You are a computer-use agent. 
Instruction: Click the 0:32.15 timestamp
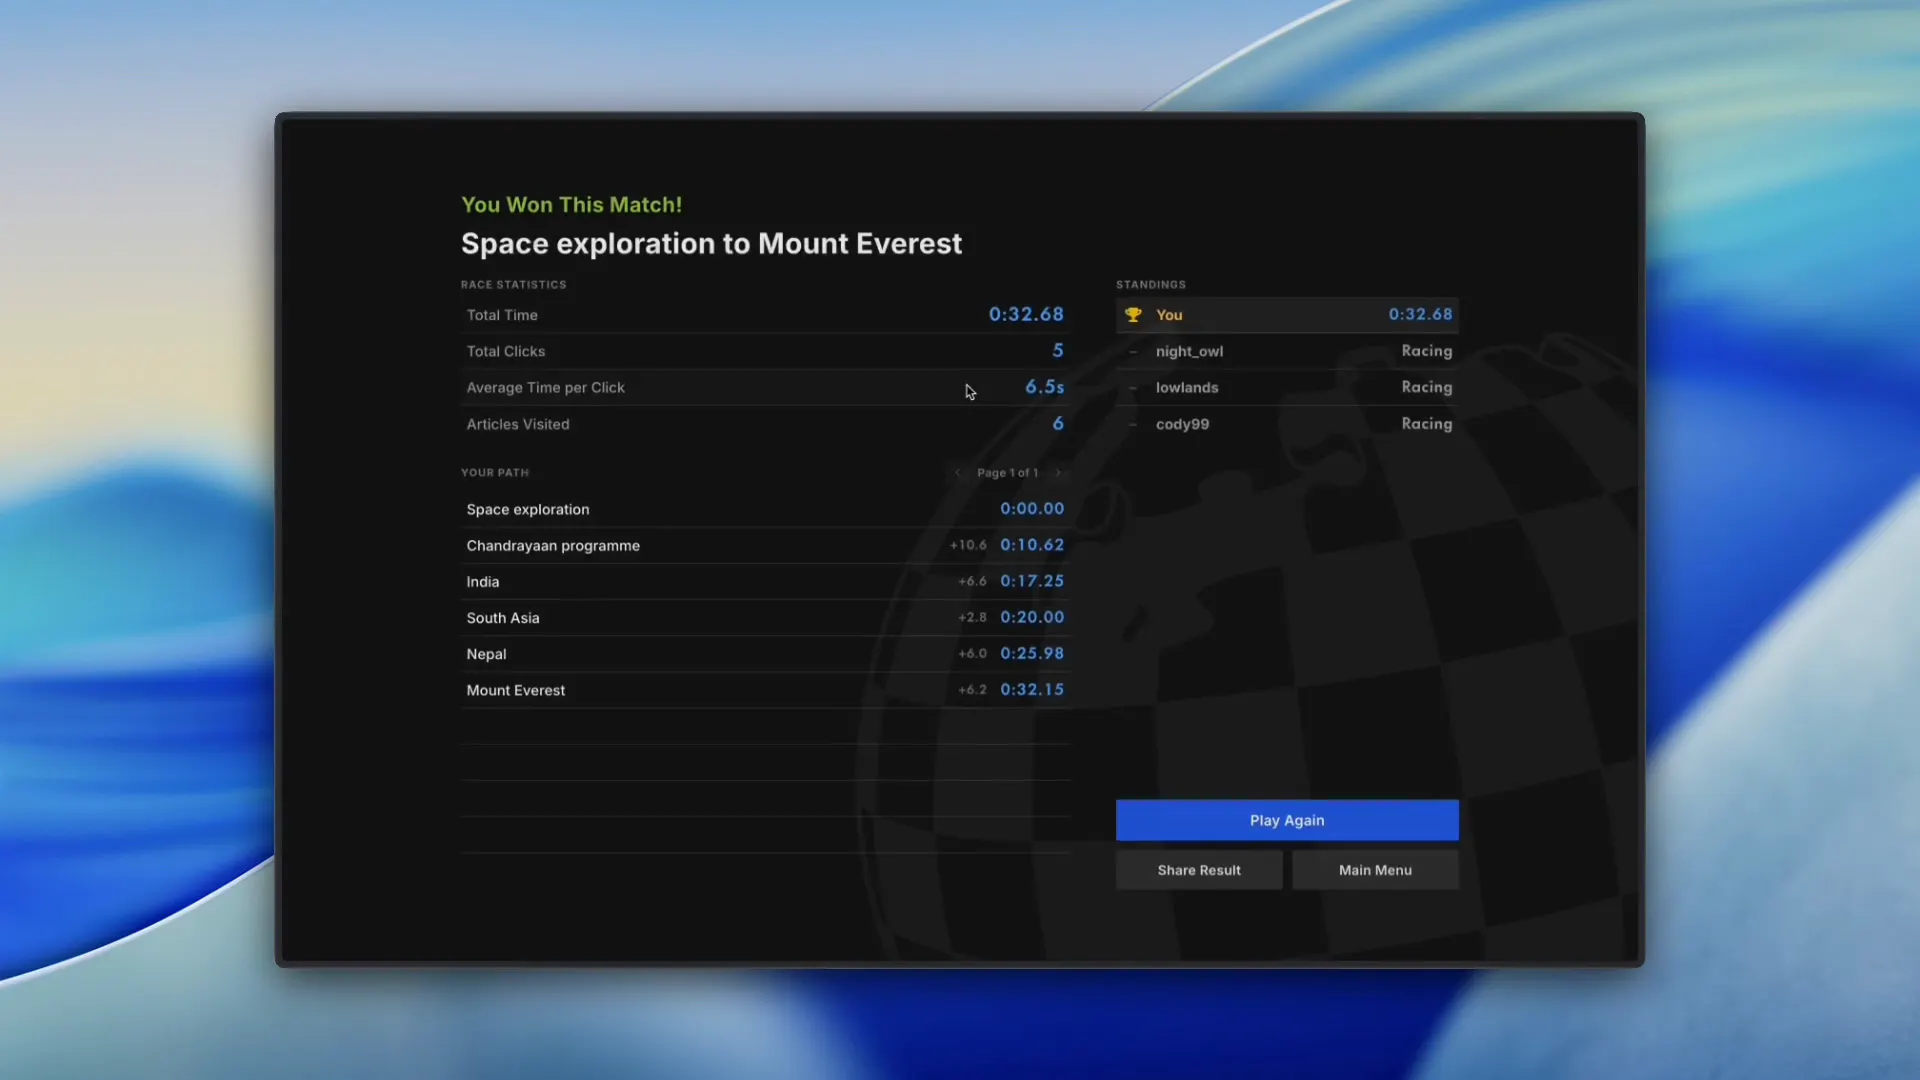coord(1032,689)
